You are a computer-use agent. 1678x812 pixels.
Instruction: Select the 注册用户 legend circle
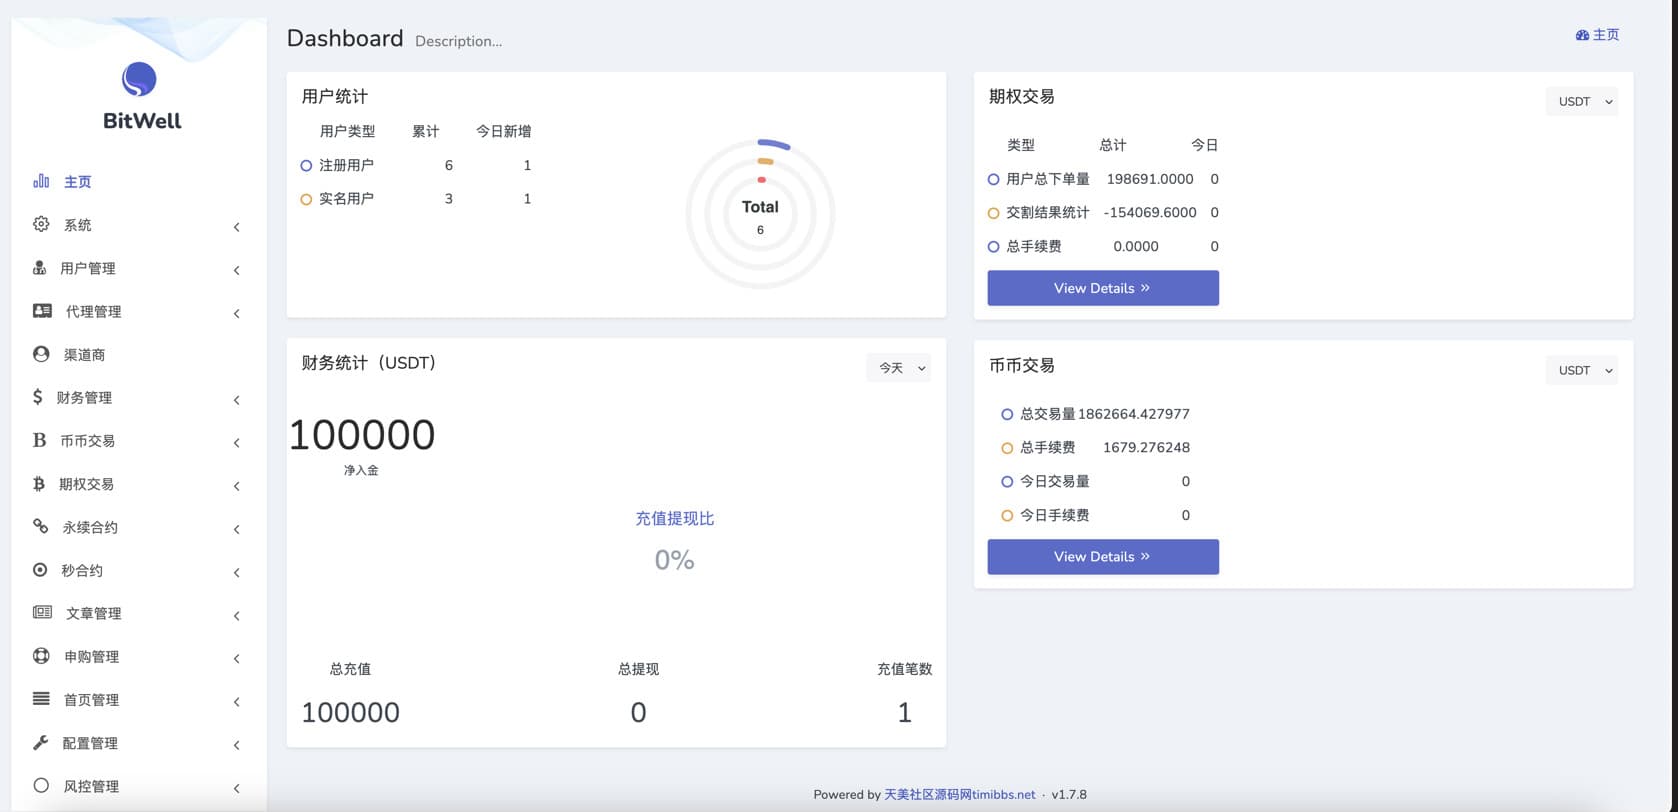pyautogui.click(x=306, y=166)
